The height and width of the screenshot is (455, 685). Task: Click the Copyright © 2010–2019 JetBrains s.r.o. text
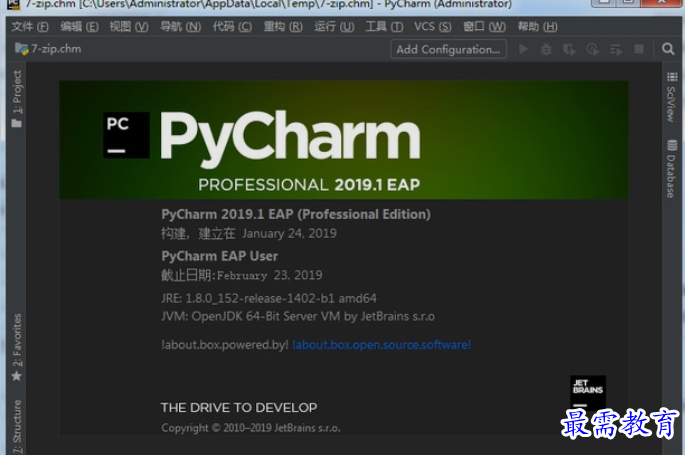point(251,428)
